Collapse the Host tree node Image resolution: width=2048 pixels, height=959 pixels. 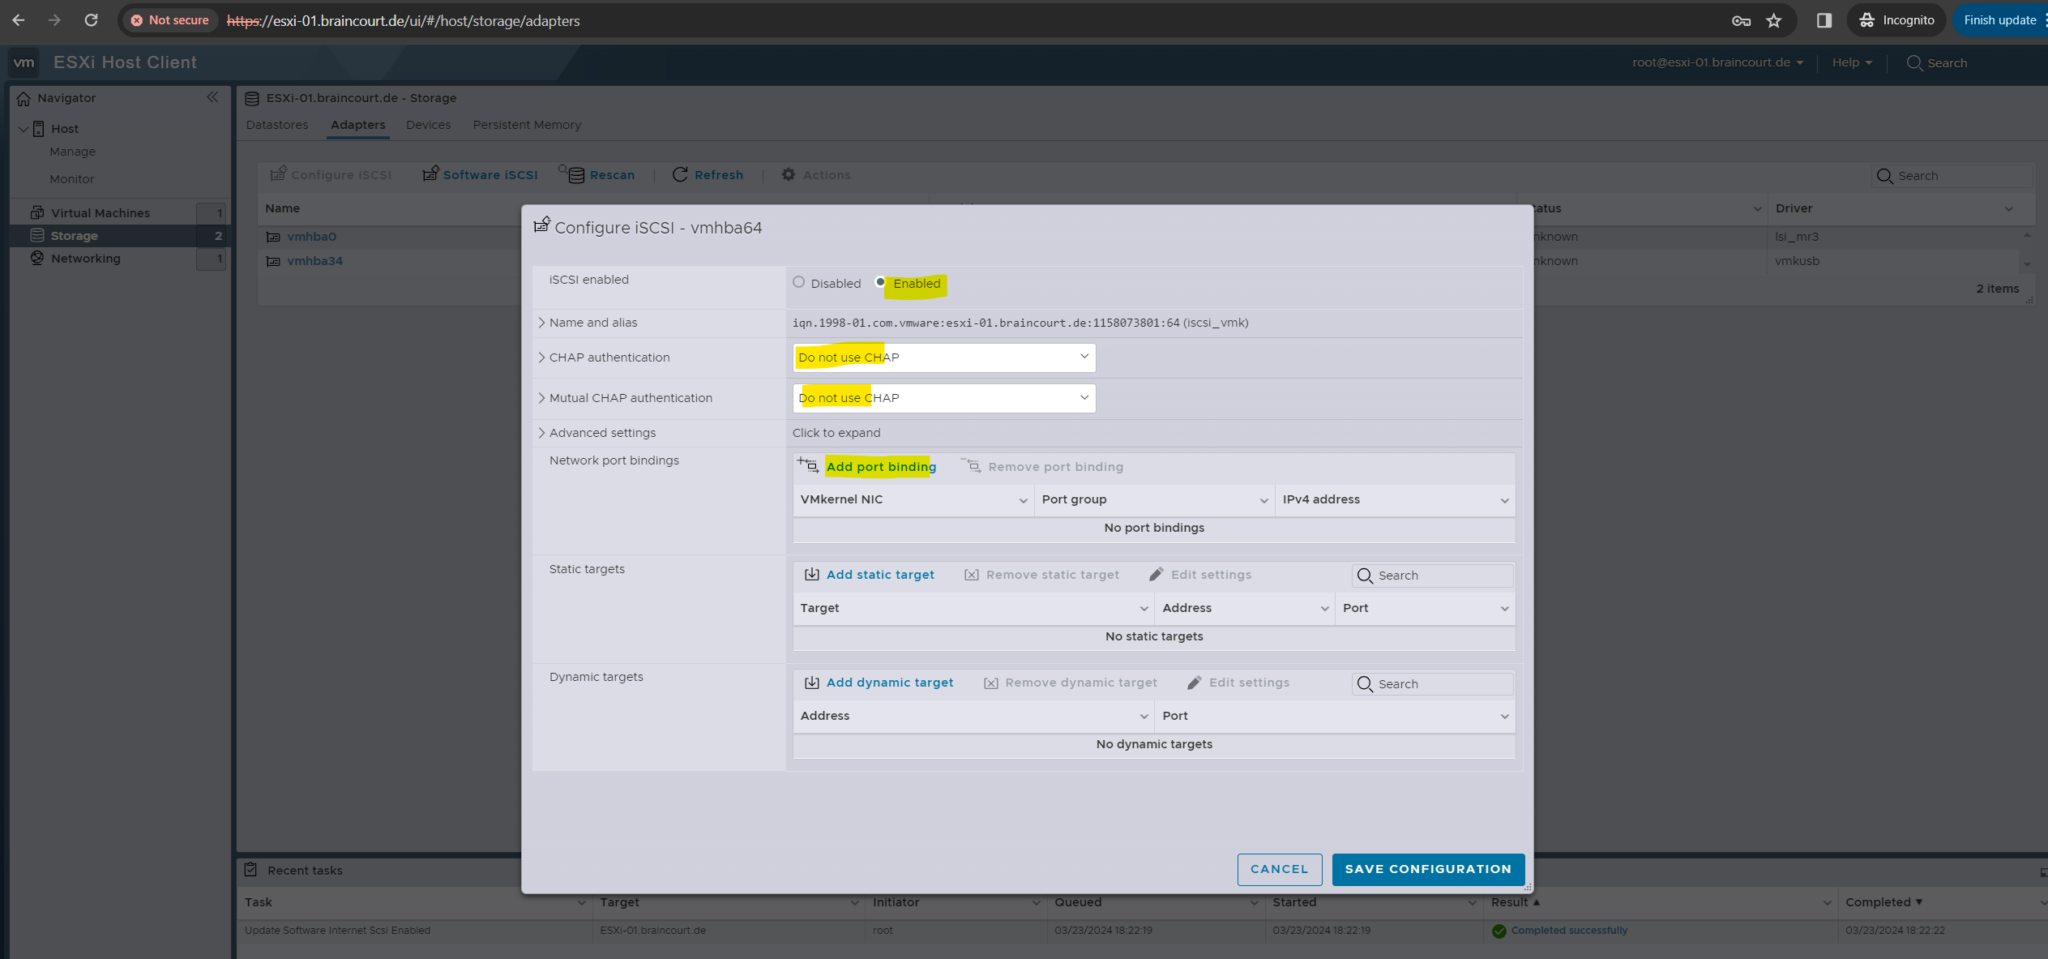pos(24,128)
